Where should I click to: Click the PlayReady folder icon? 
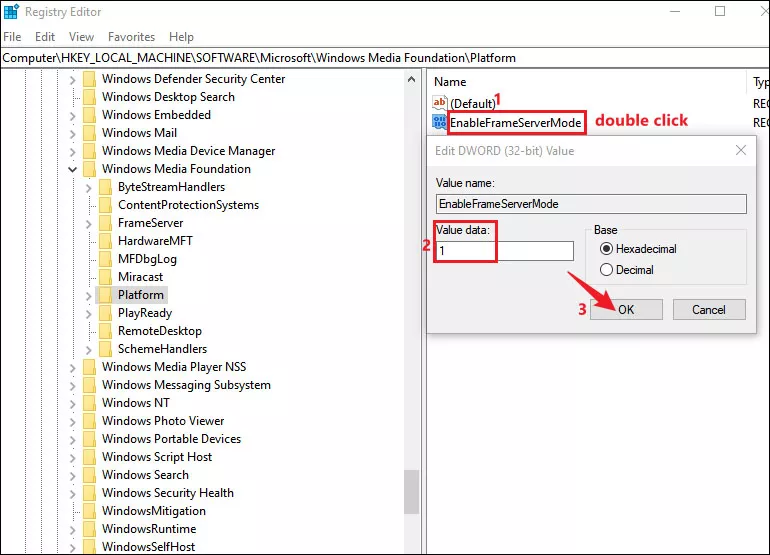(105, 313)
